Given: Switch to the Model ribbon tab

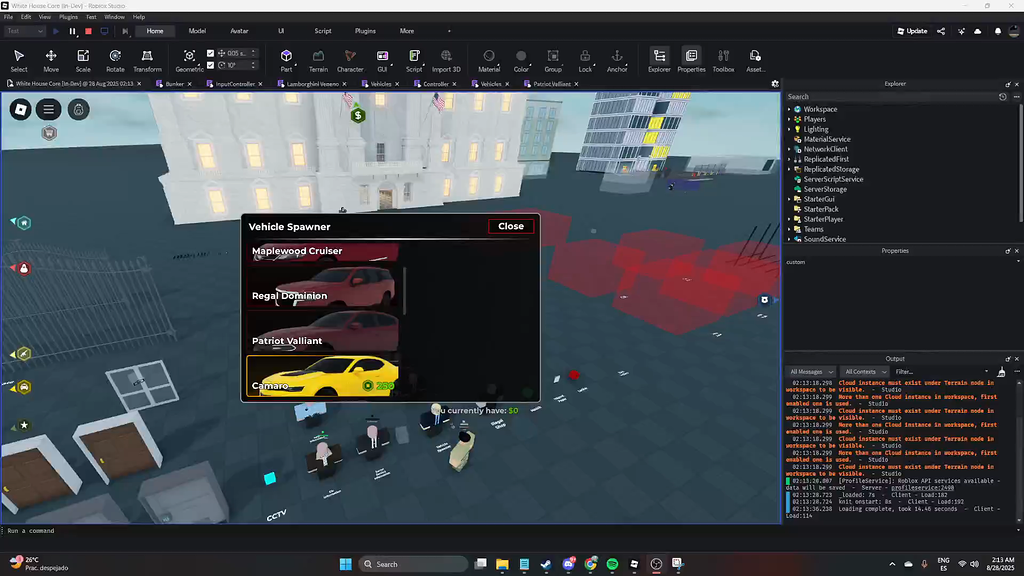Looking at the screenshot, I should pyautogui.click(x=197, y=31).
